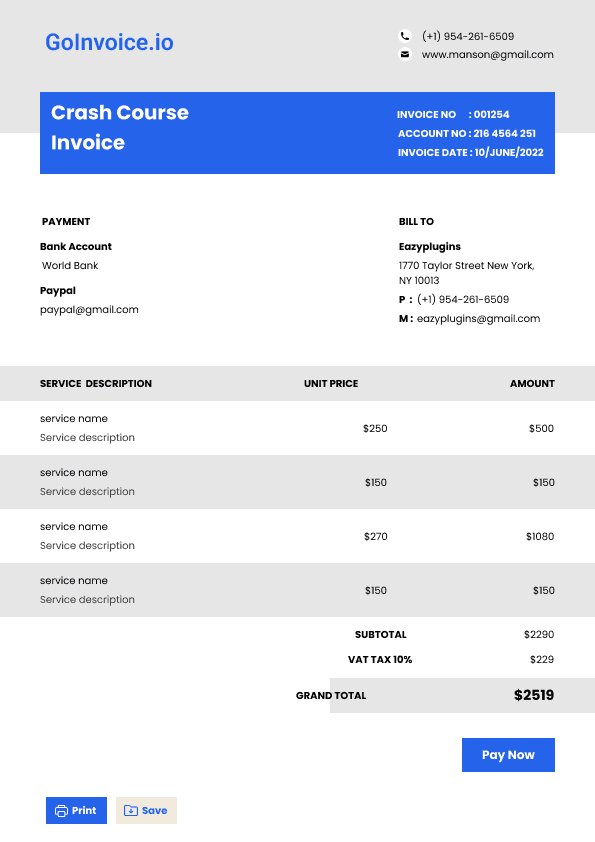595x842 pixels.
Task: Click the phone icon in header
Action: pyautogui.click(x=405, y=36)
